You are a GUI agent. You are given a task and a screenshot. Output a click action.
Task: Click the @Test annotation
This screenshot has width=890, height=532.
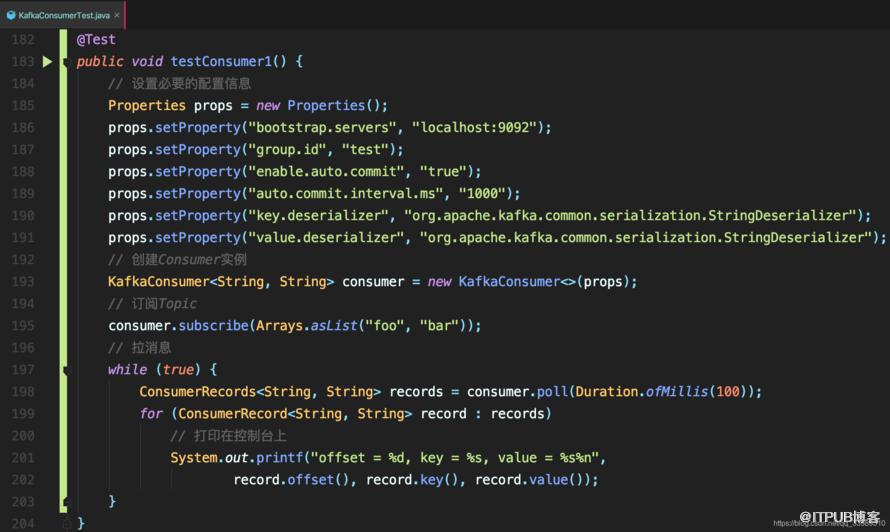96,40
